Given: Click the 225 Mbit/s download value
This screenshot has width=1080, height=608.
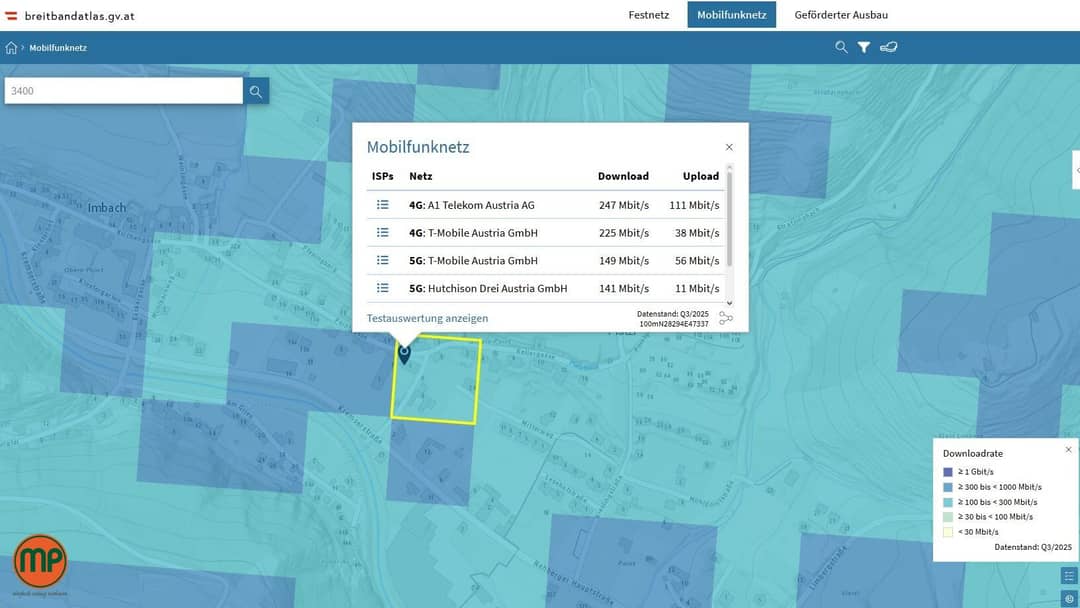Looking at the screenshot, I should (x=624, y=233).
